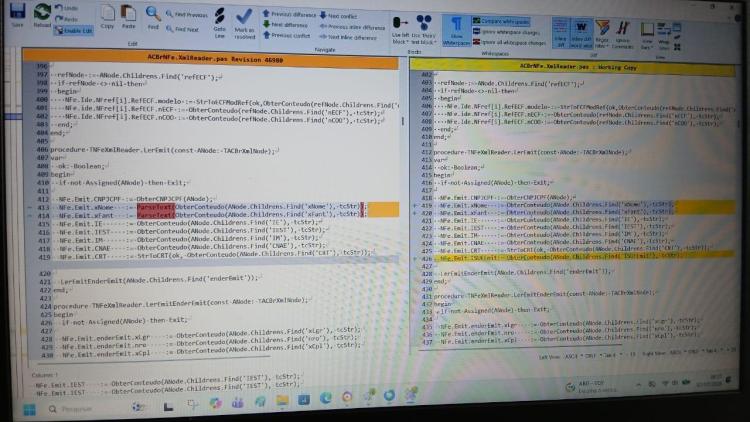Click left pane line 406 procedure LerEmit
This screenshot has height=422, width=750.
click(164, 150)
